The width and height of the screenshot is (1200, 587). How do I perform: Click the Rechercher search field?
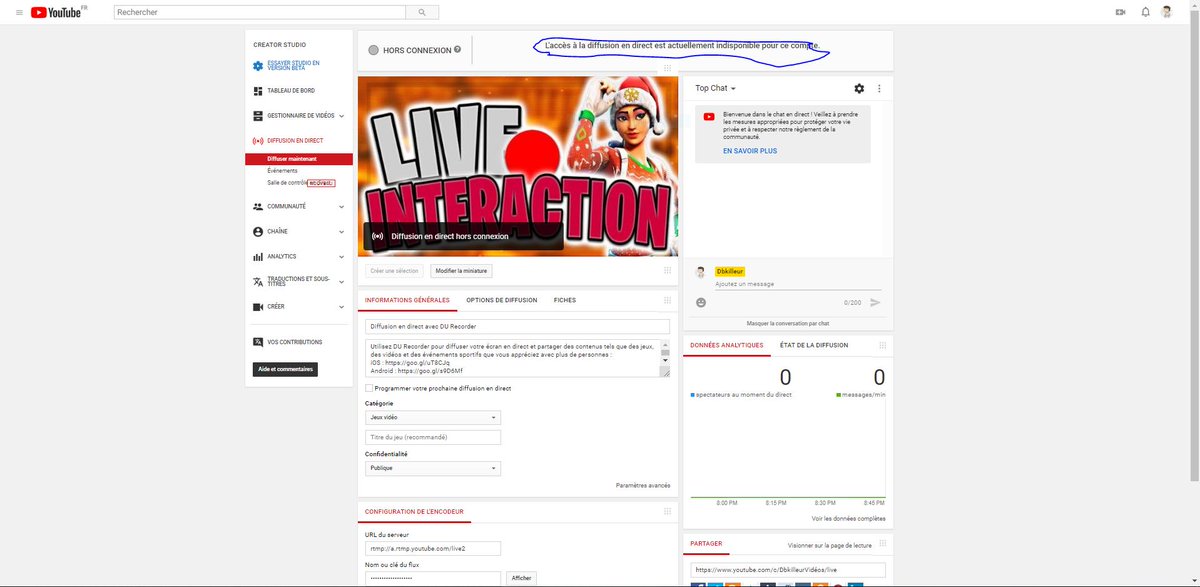pos(259,12)
